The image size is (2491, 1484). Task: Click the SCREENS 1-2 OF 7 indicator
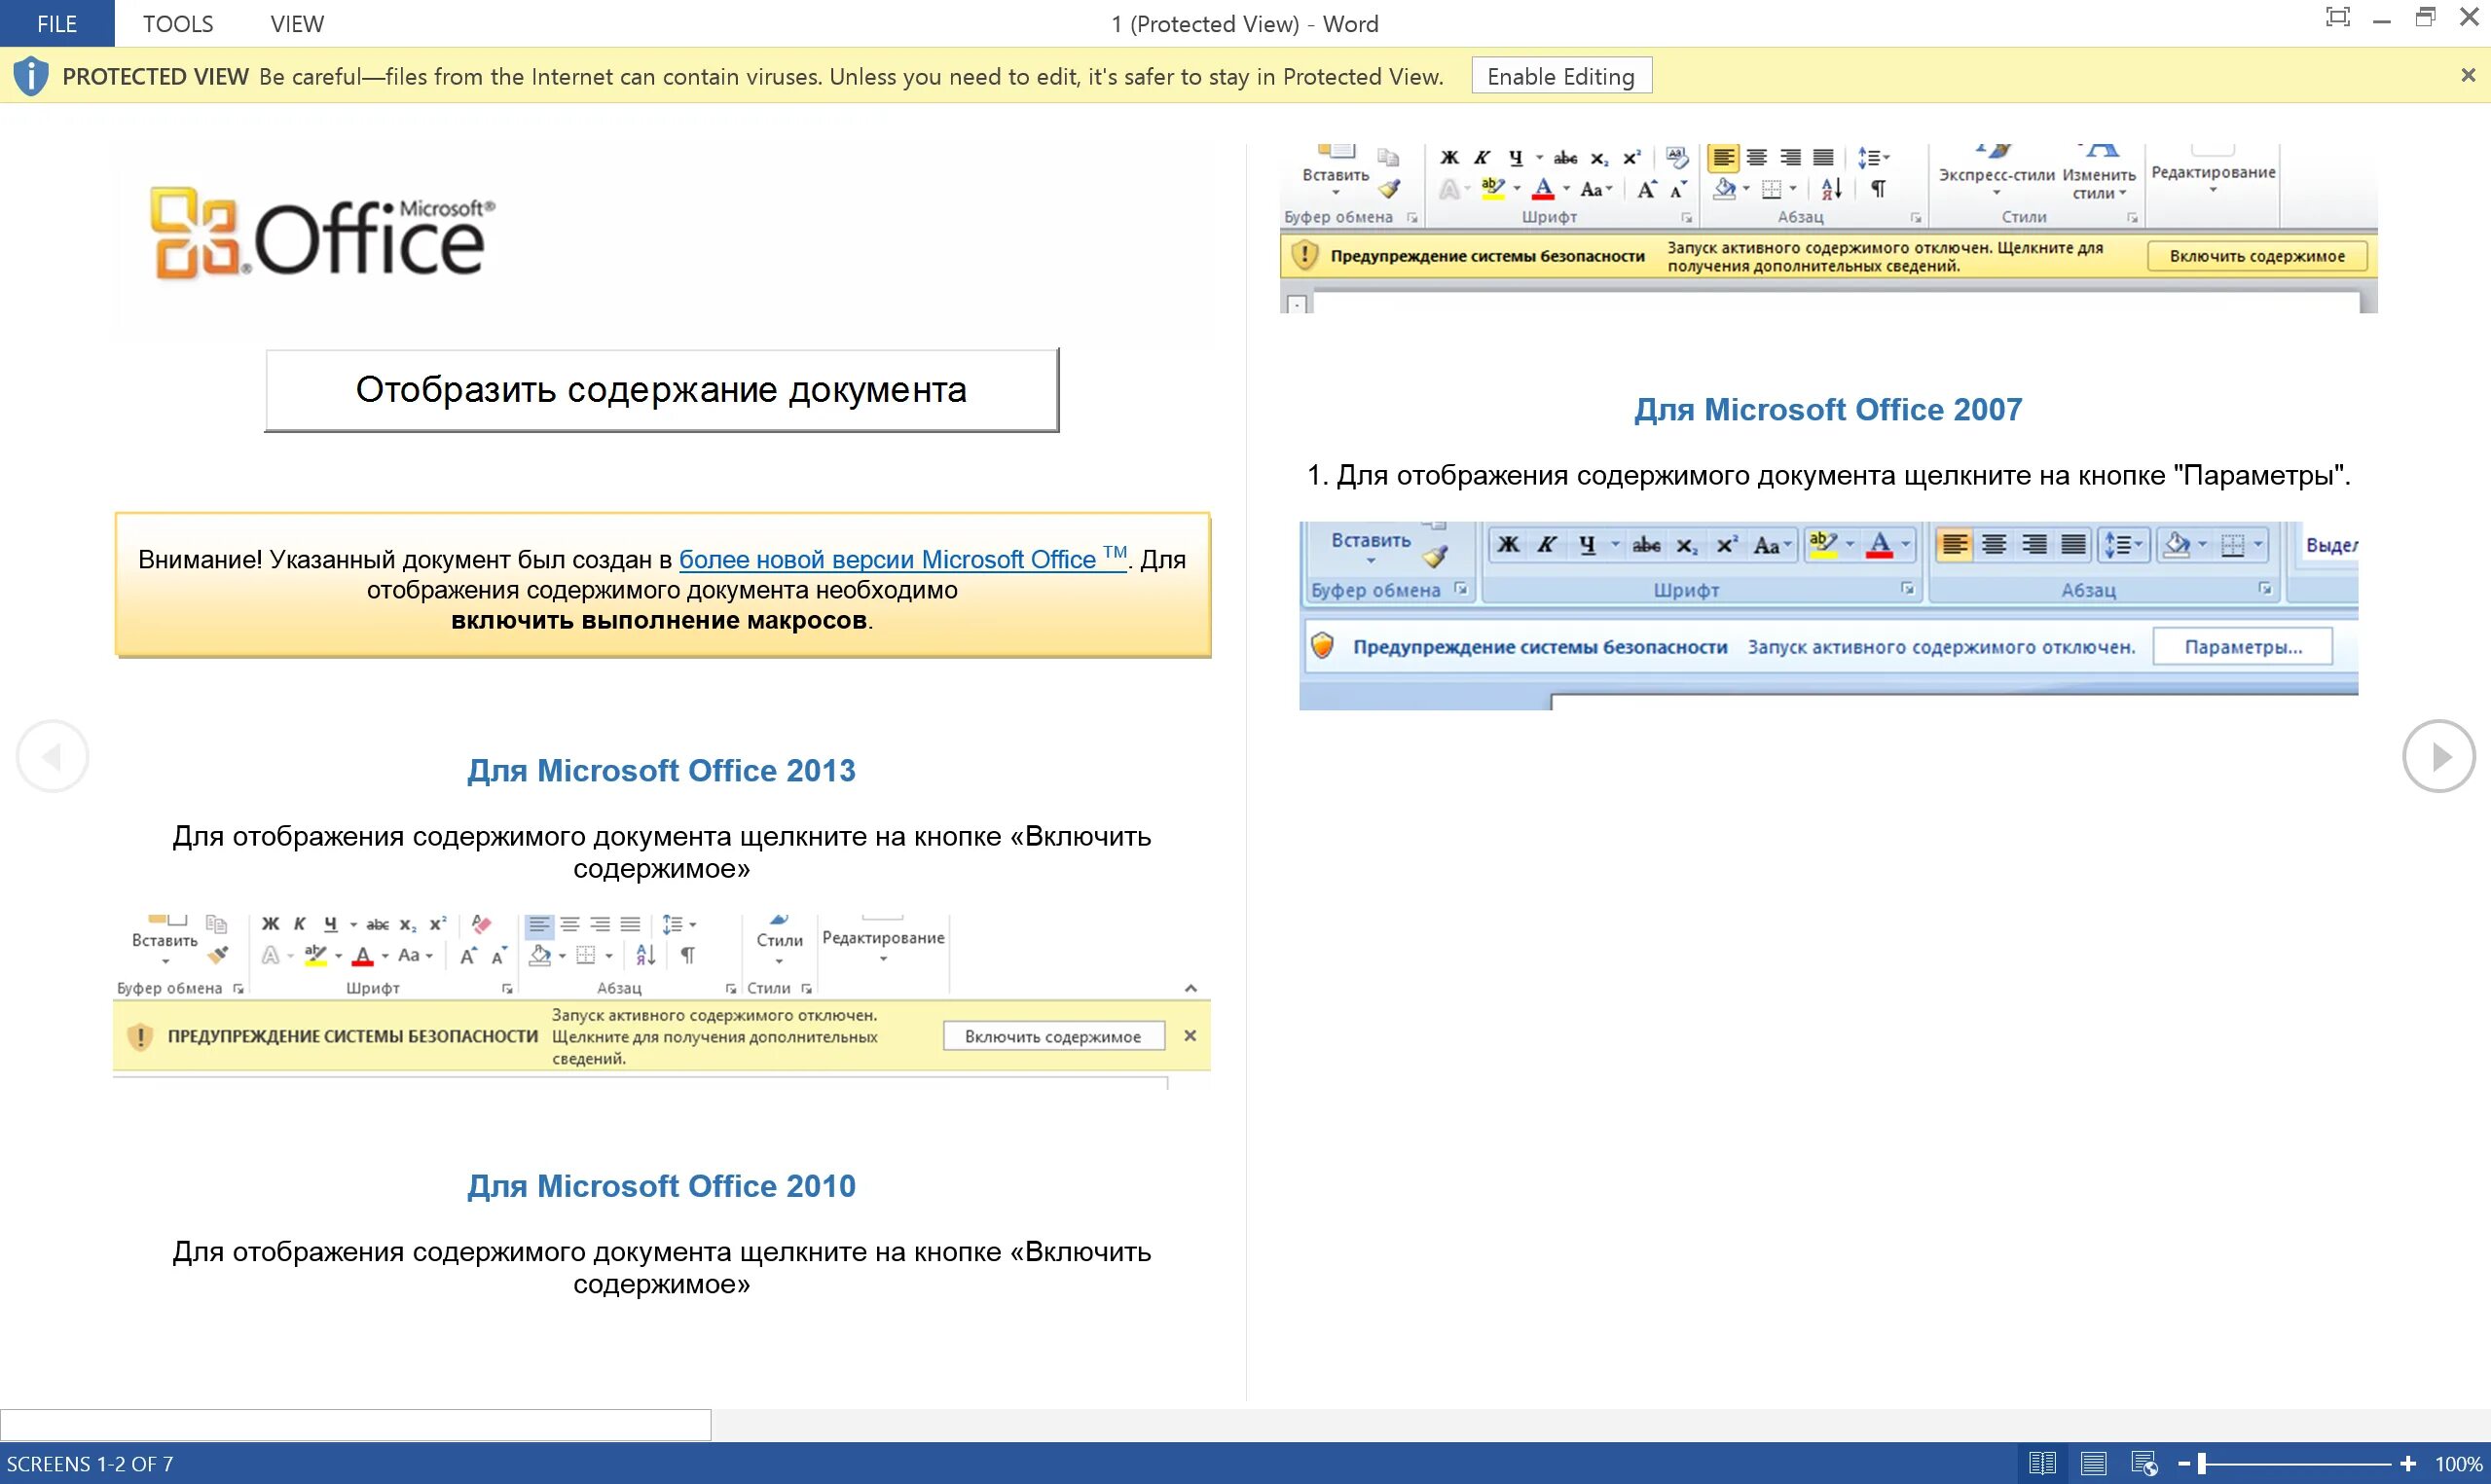click(x=90, y=1465)
